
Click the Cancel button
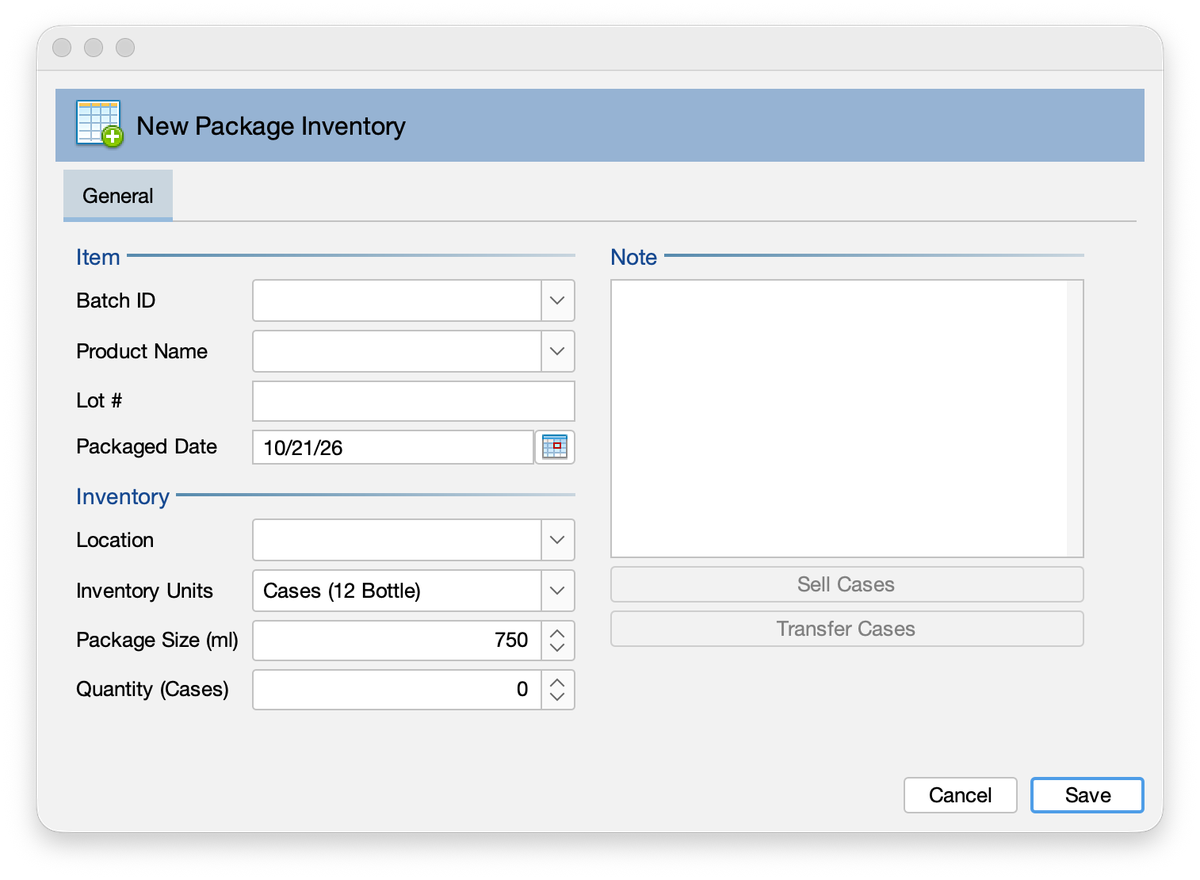[960, 795]
